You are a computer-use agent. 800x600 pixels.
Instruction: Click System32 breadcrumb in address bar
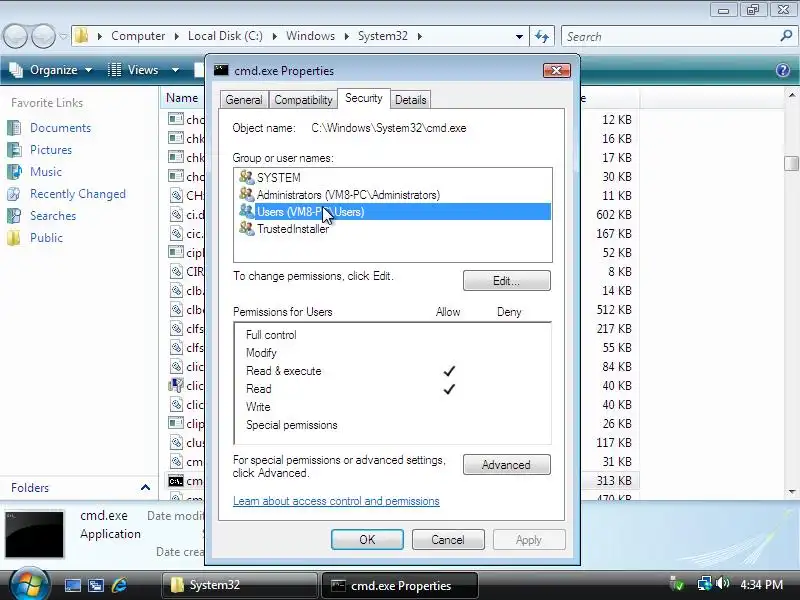[x=383, y=36]
